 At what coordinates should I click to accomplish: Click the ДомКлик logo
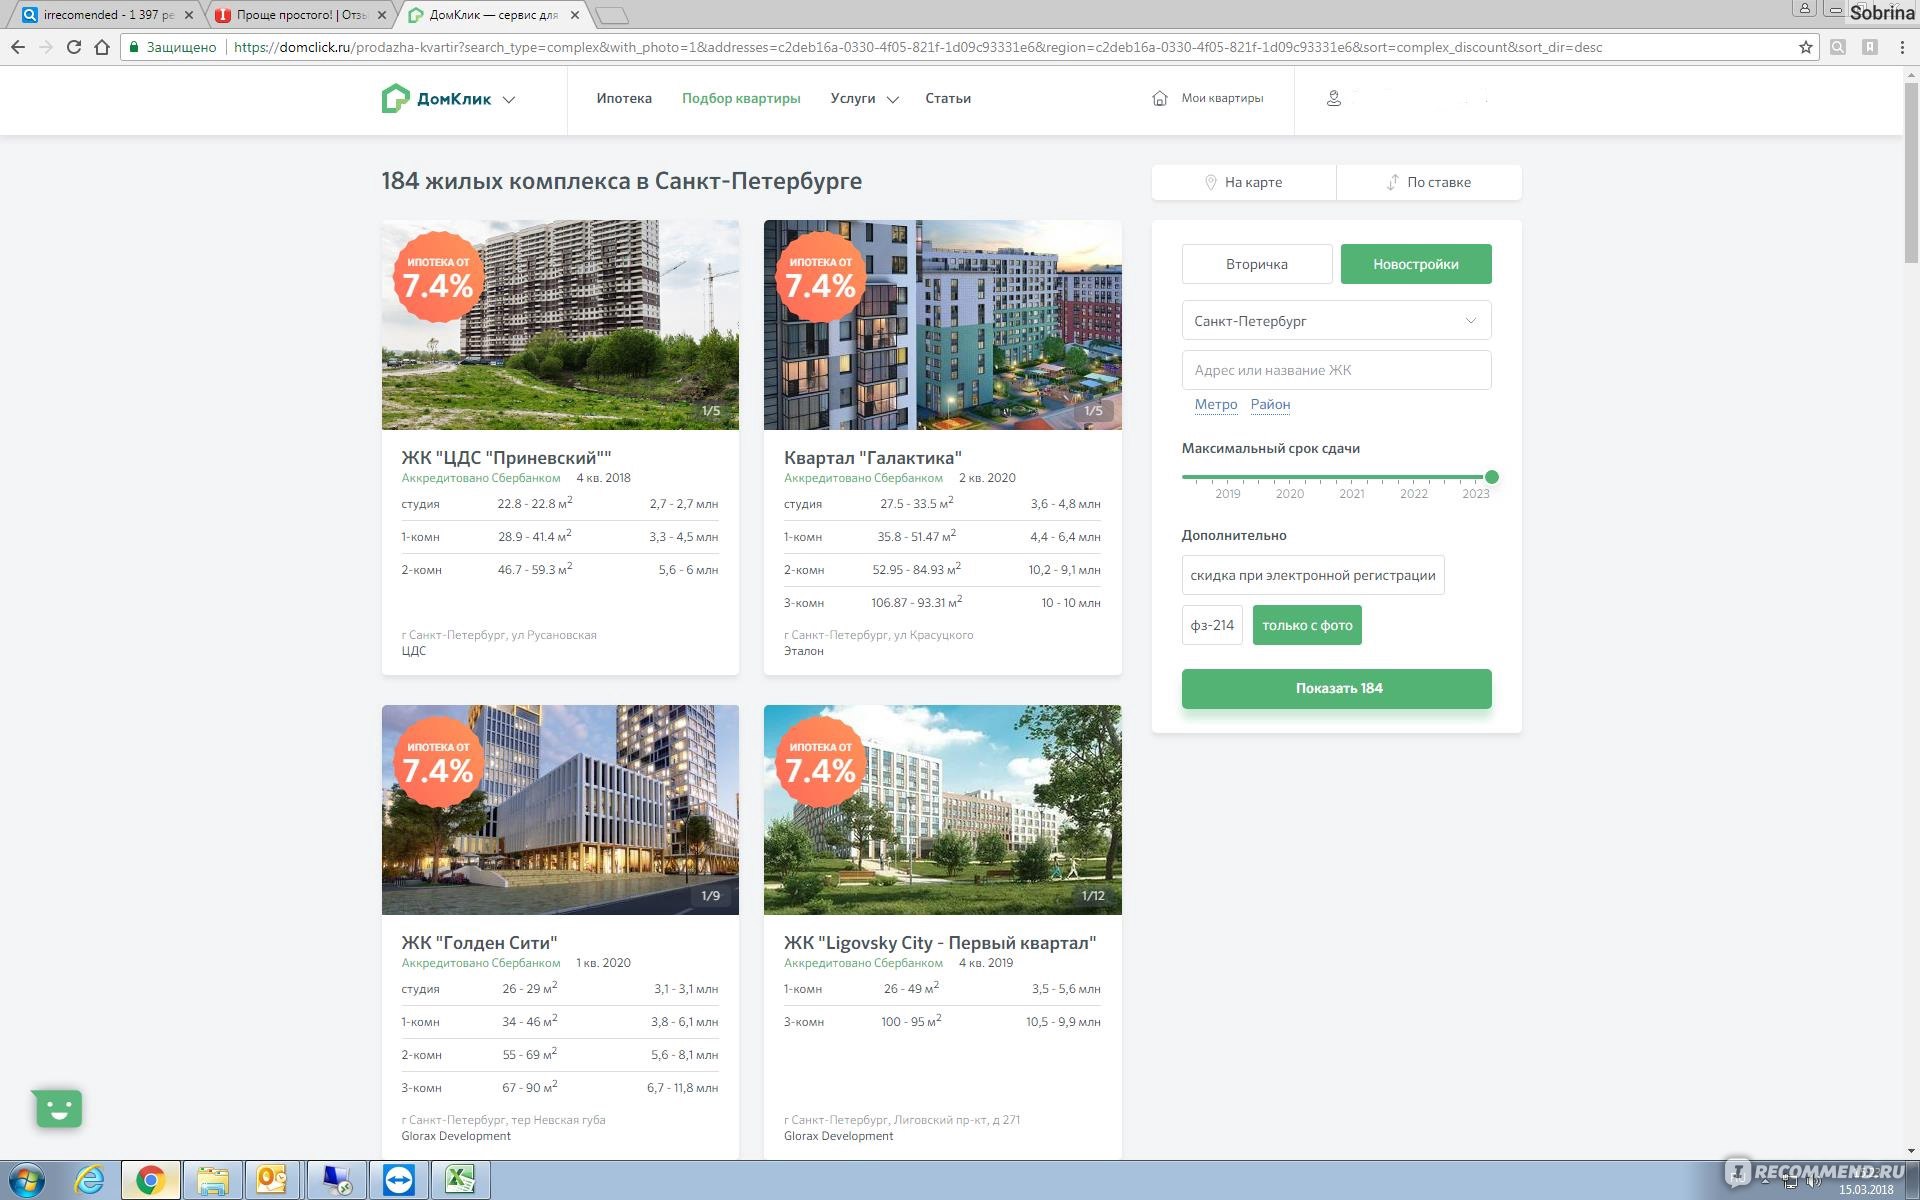[x=437, y=98]
